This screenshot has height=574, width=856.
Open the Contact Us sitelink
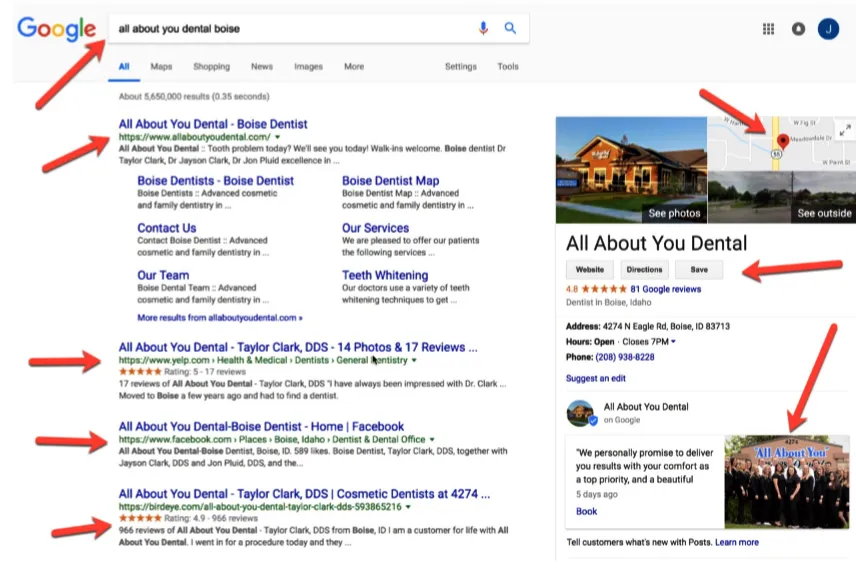click(167, 228)
